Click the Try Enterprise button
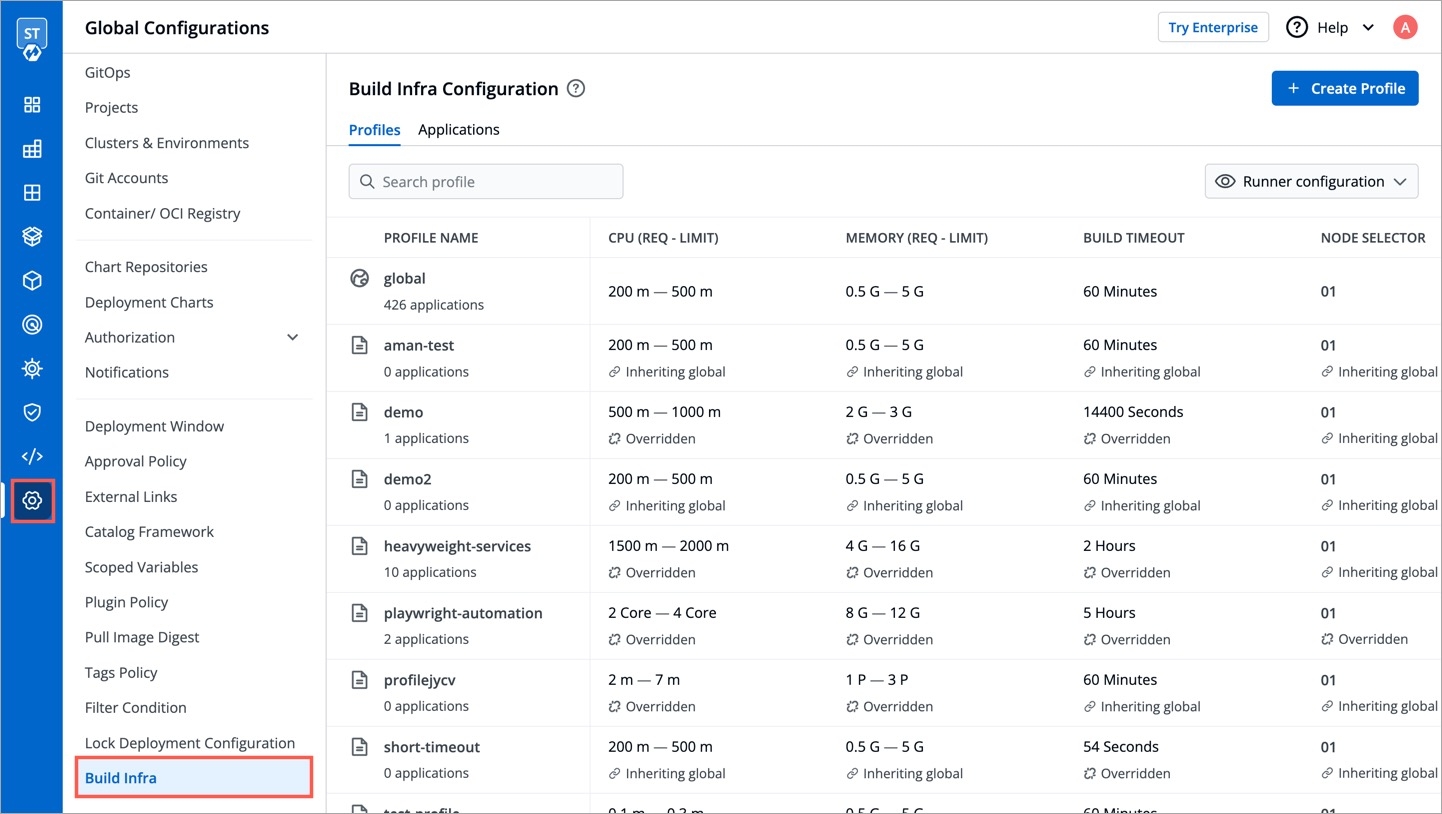The image size is (1442, 814). coord(1213,27)
